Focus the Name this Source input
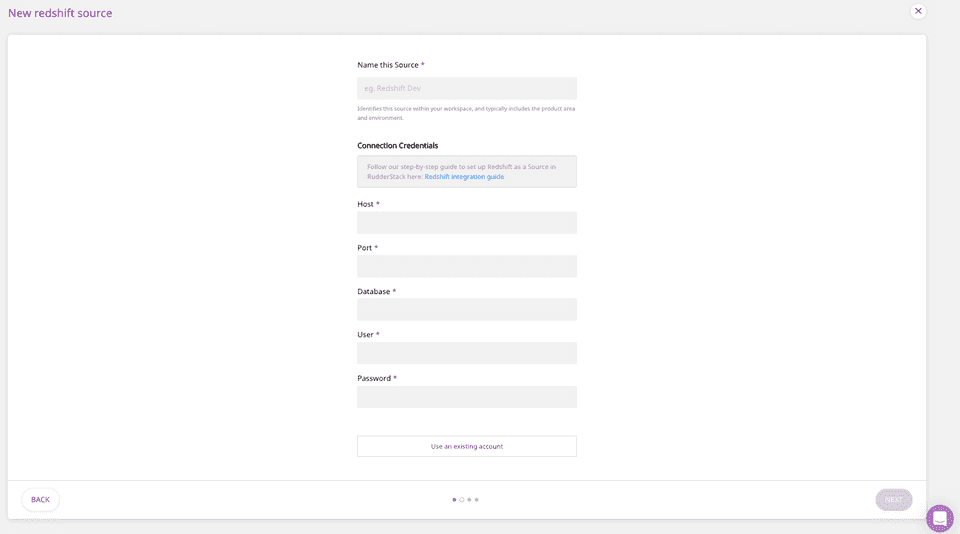 (466, 88)
